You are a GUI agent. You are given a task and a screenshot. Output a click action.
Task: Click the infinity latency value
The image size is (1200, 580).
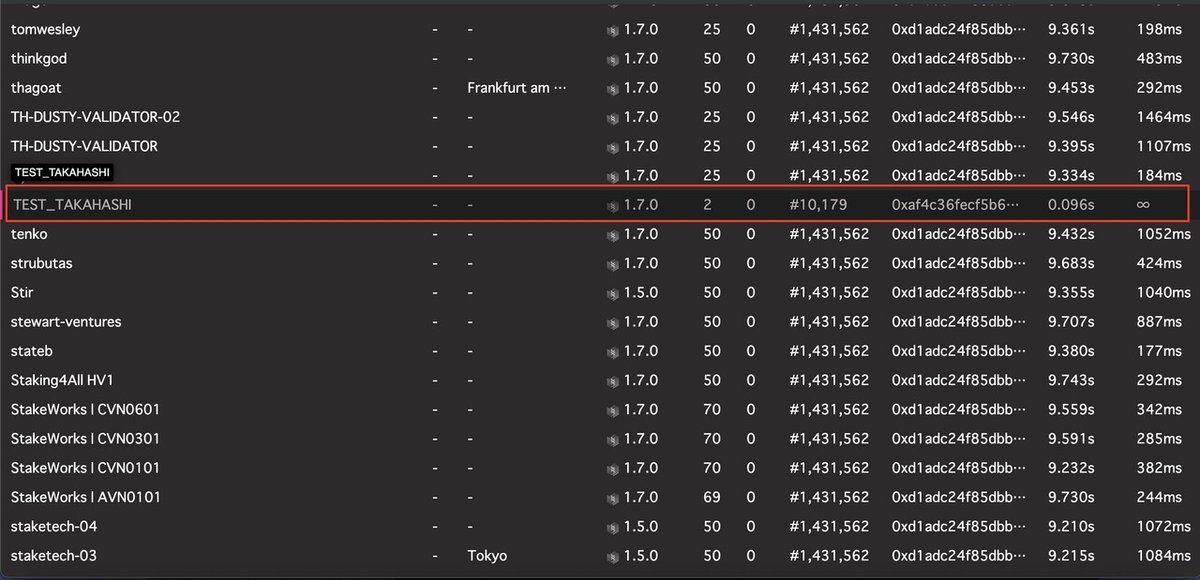coord(1142,205)
